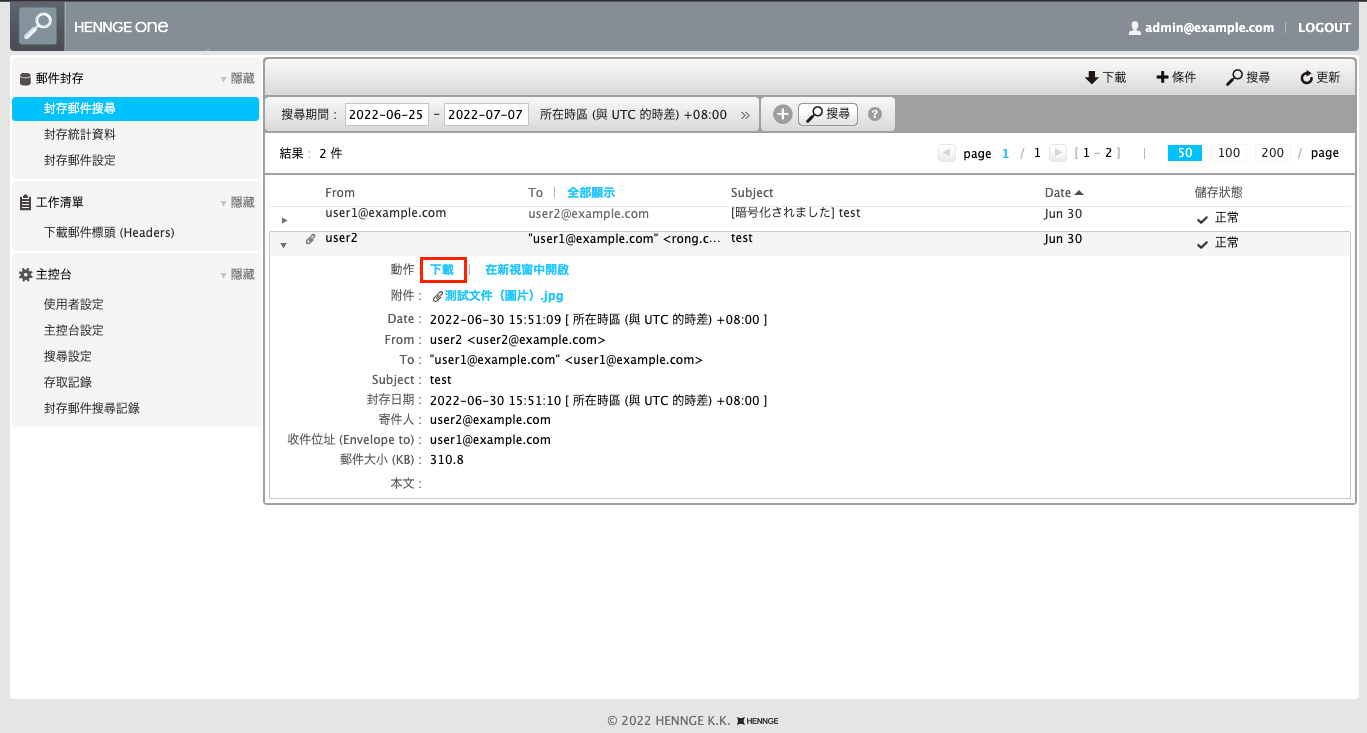Screen dimensions: 1367x733
Task: Select 50 results per page
Action: [1185, 153]
